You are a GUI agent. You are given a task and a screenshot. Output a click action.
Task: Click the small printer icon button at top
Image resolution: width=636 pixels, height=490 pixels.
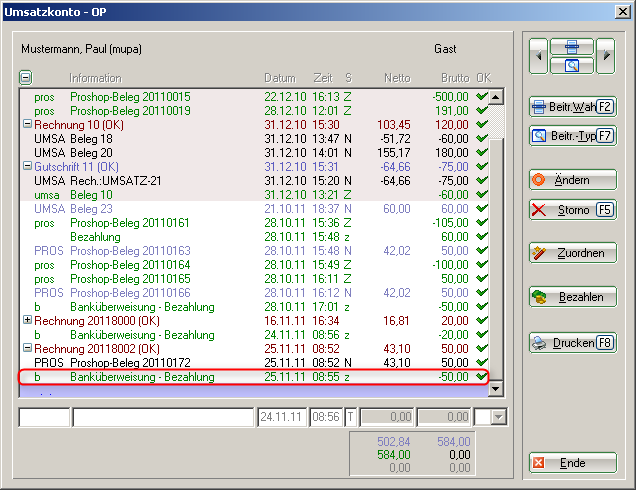tap(572, 47)
